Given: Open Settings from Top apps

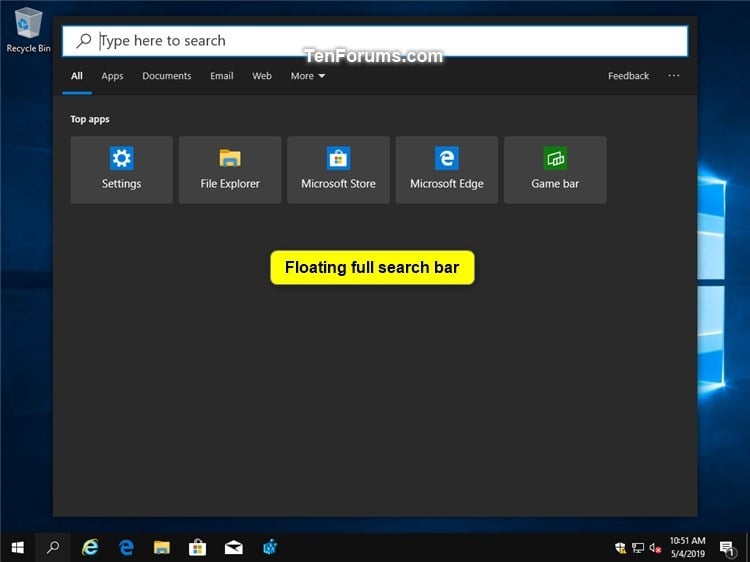Looking at the screenshot, I should click(x=121, y=170).
